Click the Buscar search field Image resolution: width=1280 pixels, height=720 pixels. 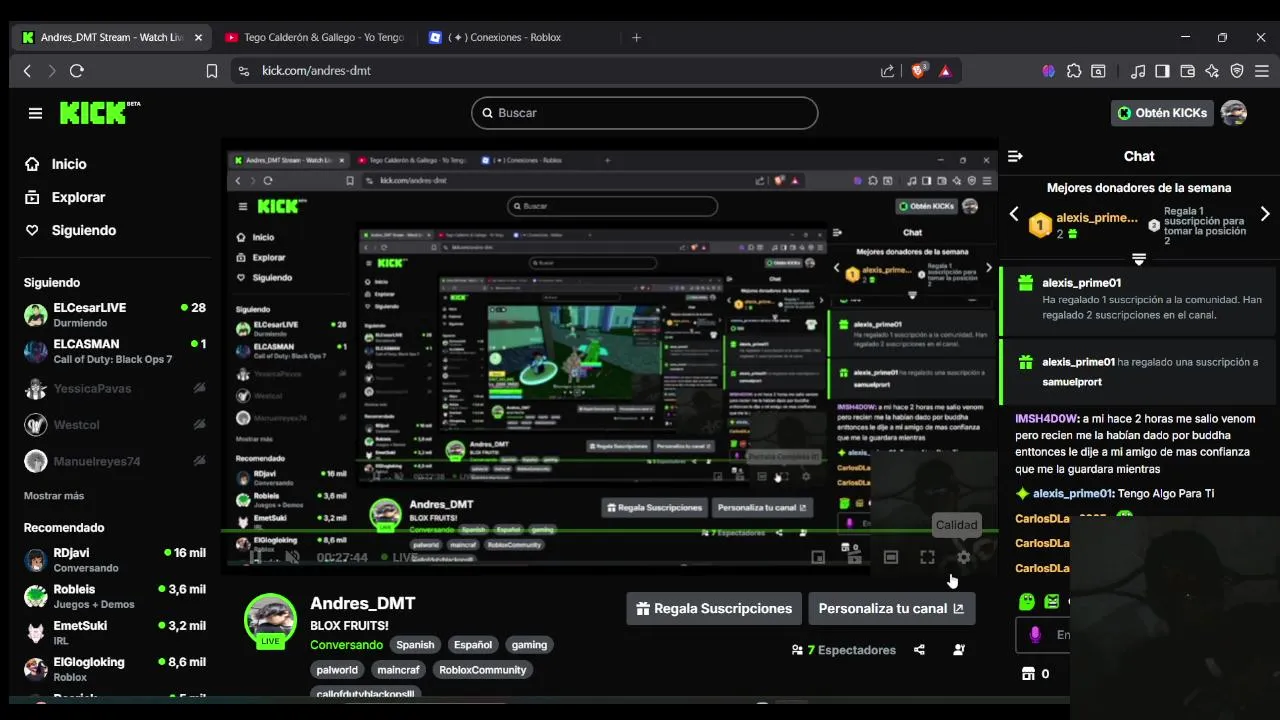(x=645, y=113)
